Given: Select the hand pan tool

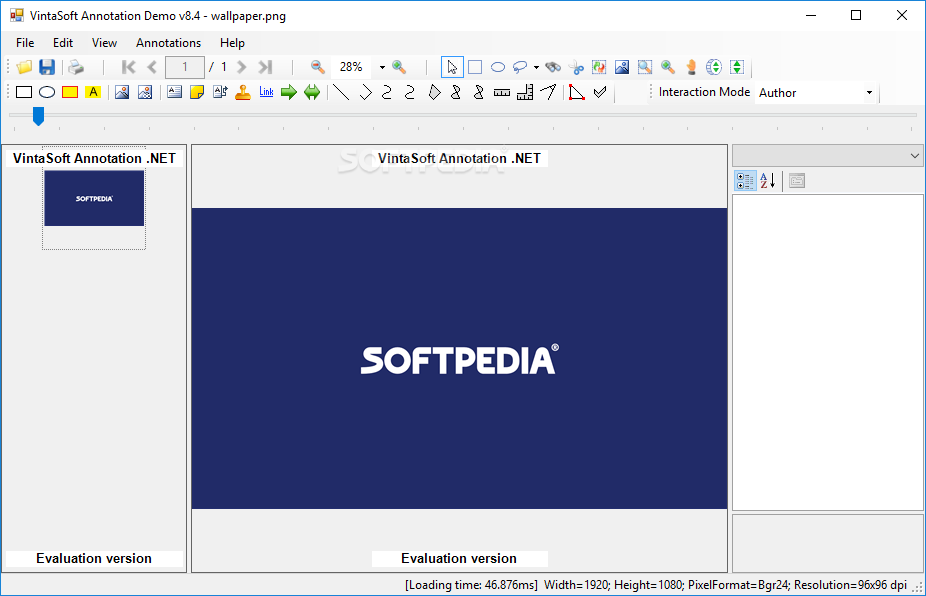Looking at the screenshot, I should [x=691, y=67].
